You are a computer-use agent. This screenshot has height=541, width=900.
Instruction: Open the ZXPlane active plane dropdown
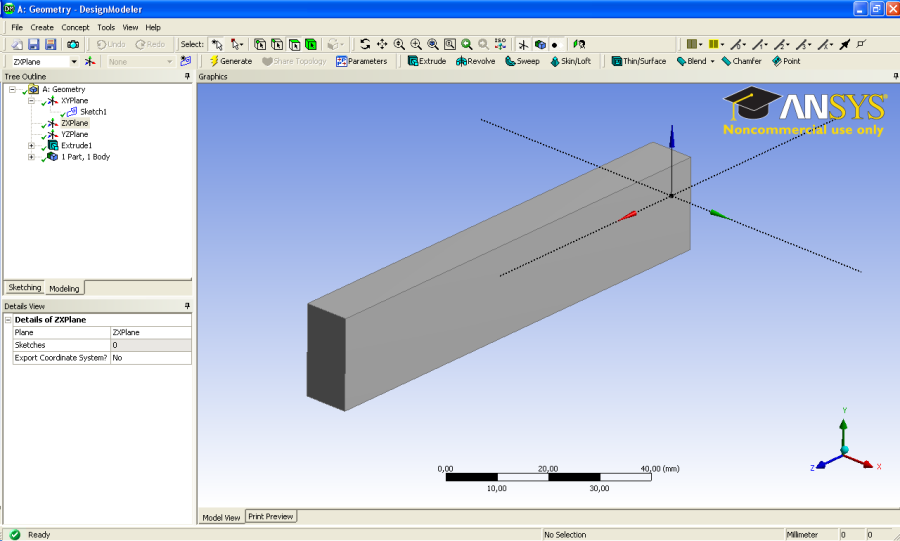click(x=74, y=61)
